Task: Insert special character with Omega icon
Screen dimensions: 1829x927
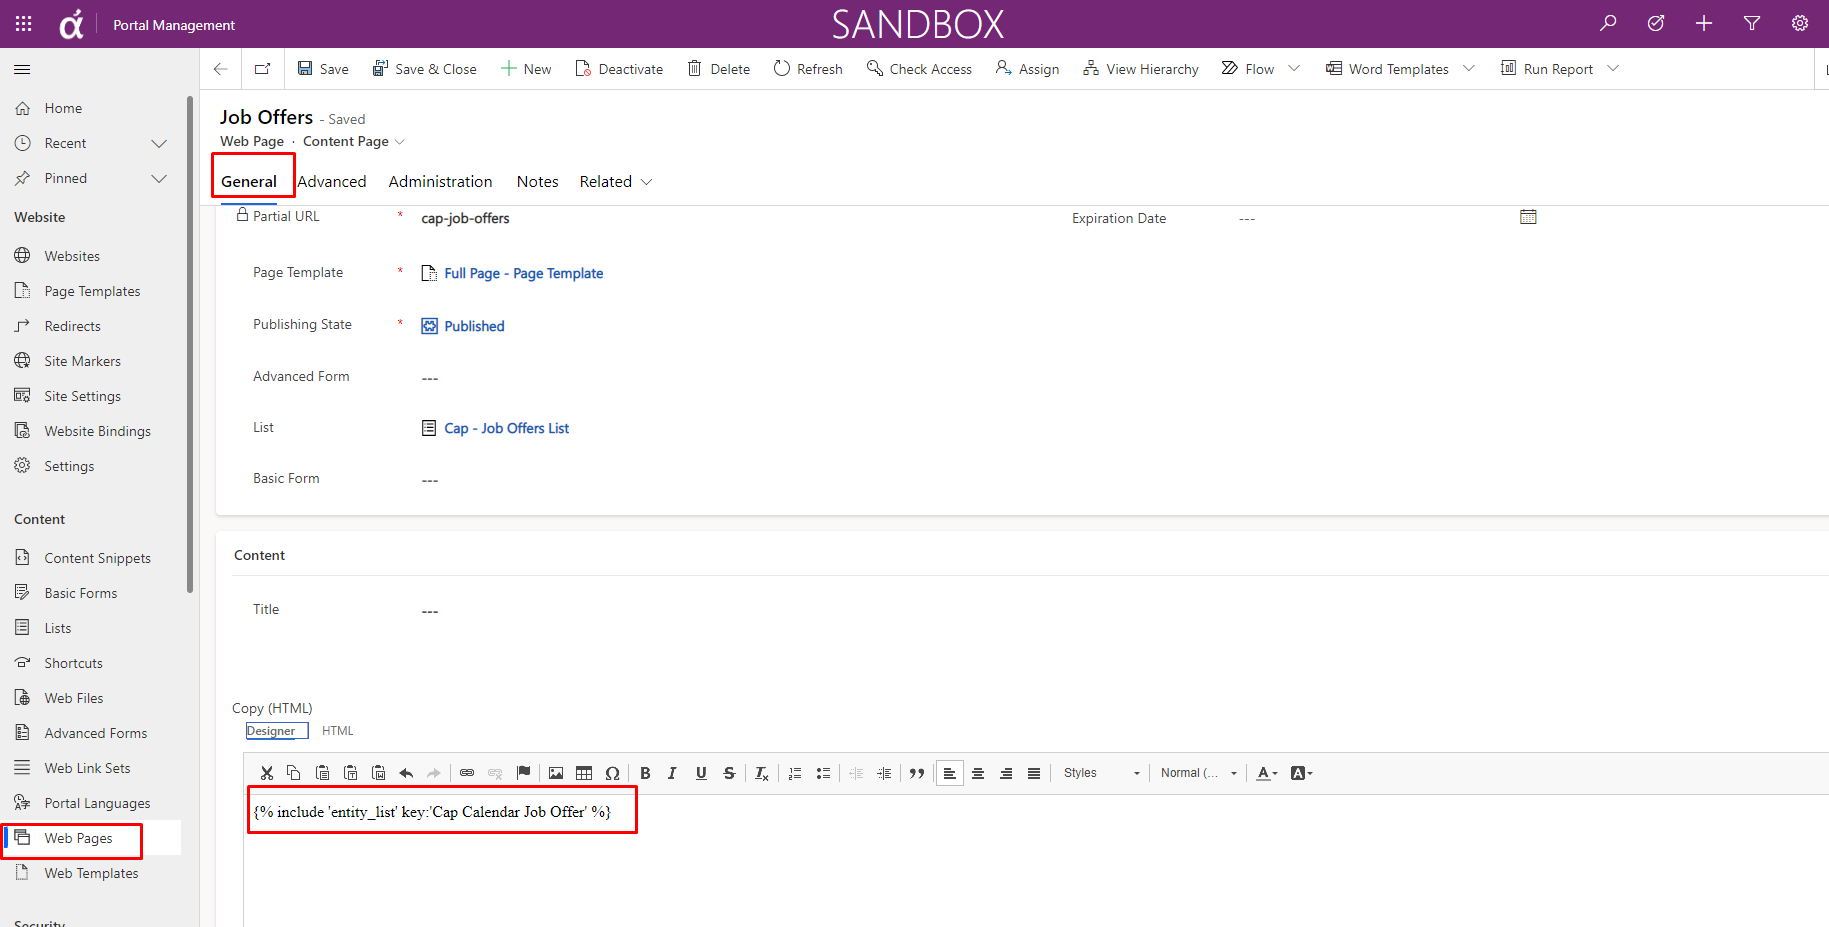Action: point(612,773)
